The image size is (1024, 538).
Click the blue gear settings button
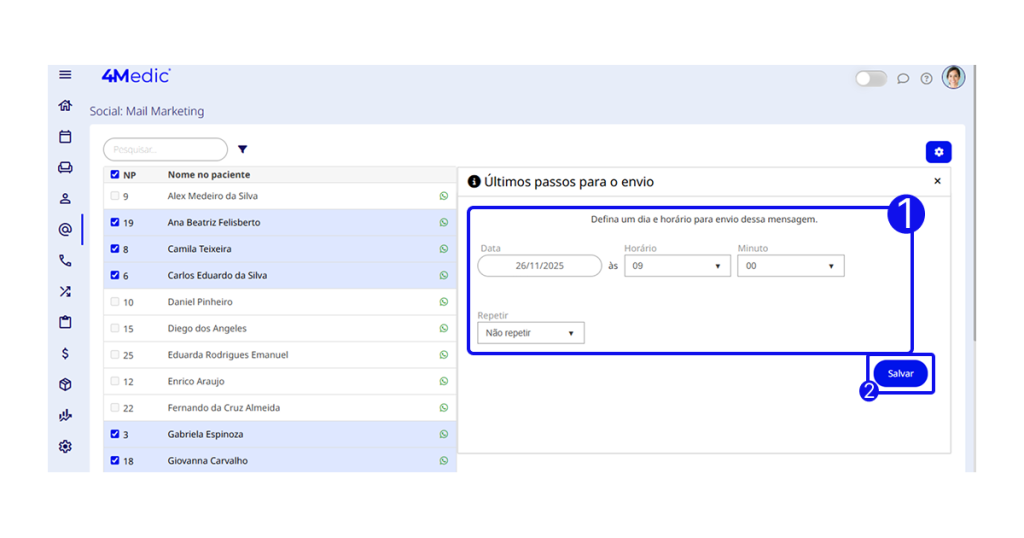[938, 152]
